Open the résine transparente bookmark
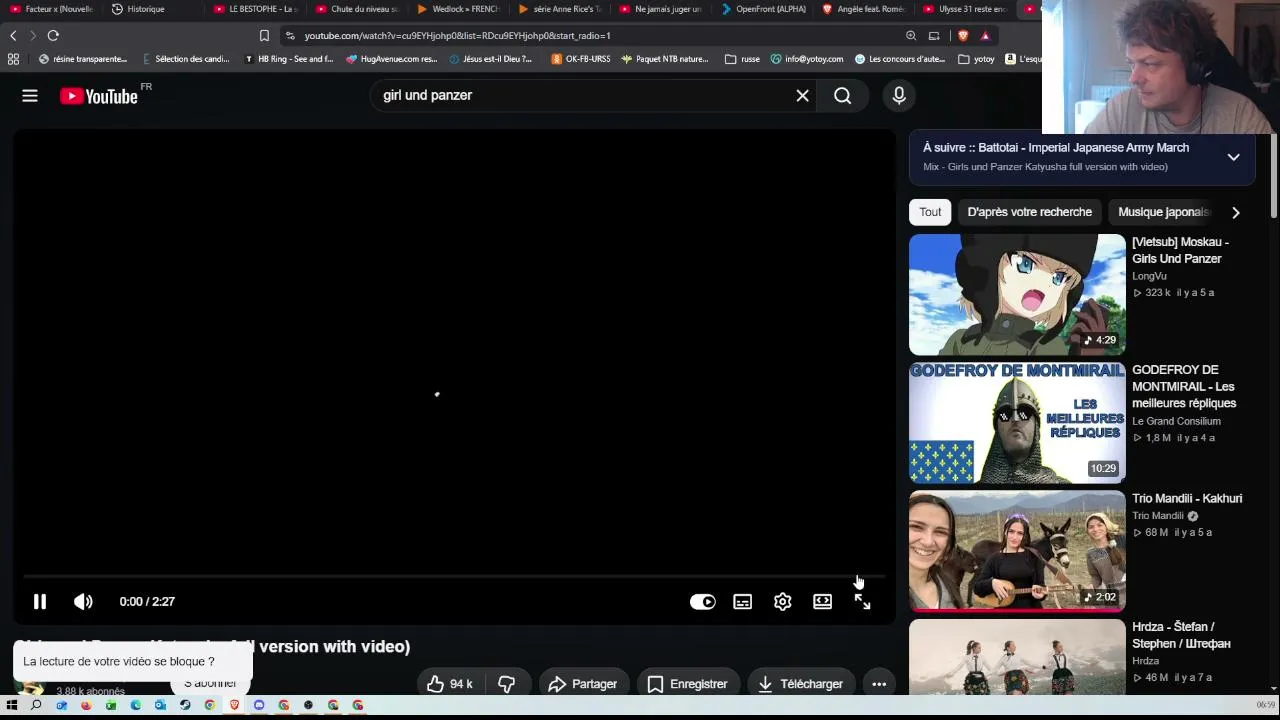This screenshot has height=720, width=1280. coord(83,59)
